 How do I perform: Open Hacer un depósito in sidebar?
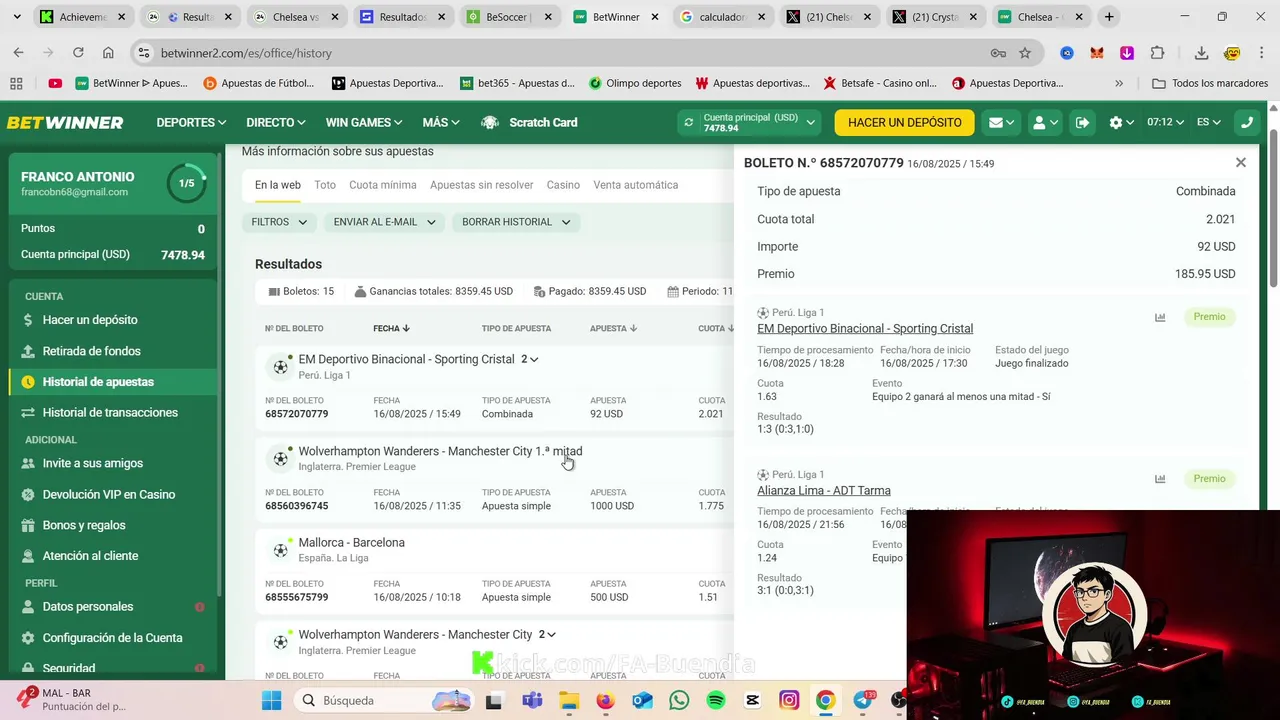[x=112, y=320]
